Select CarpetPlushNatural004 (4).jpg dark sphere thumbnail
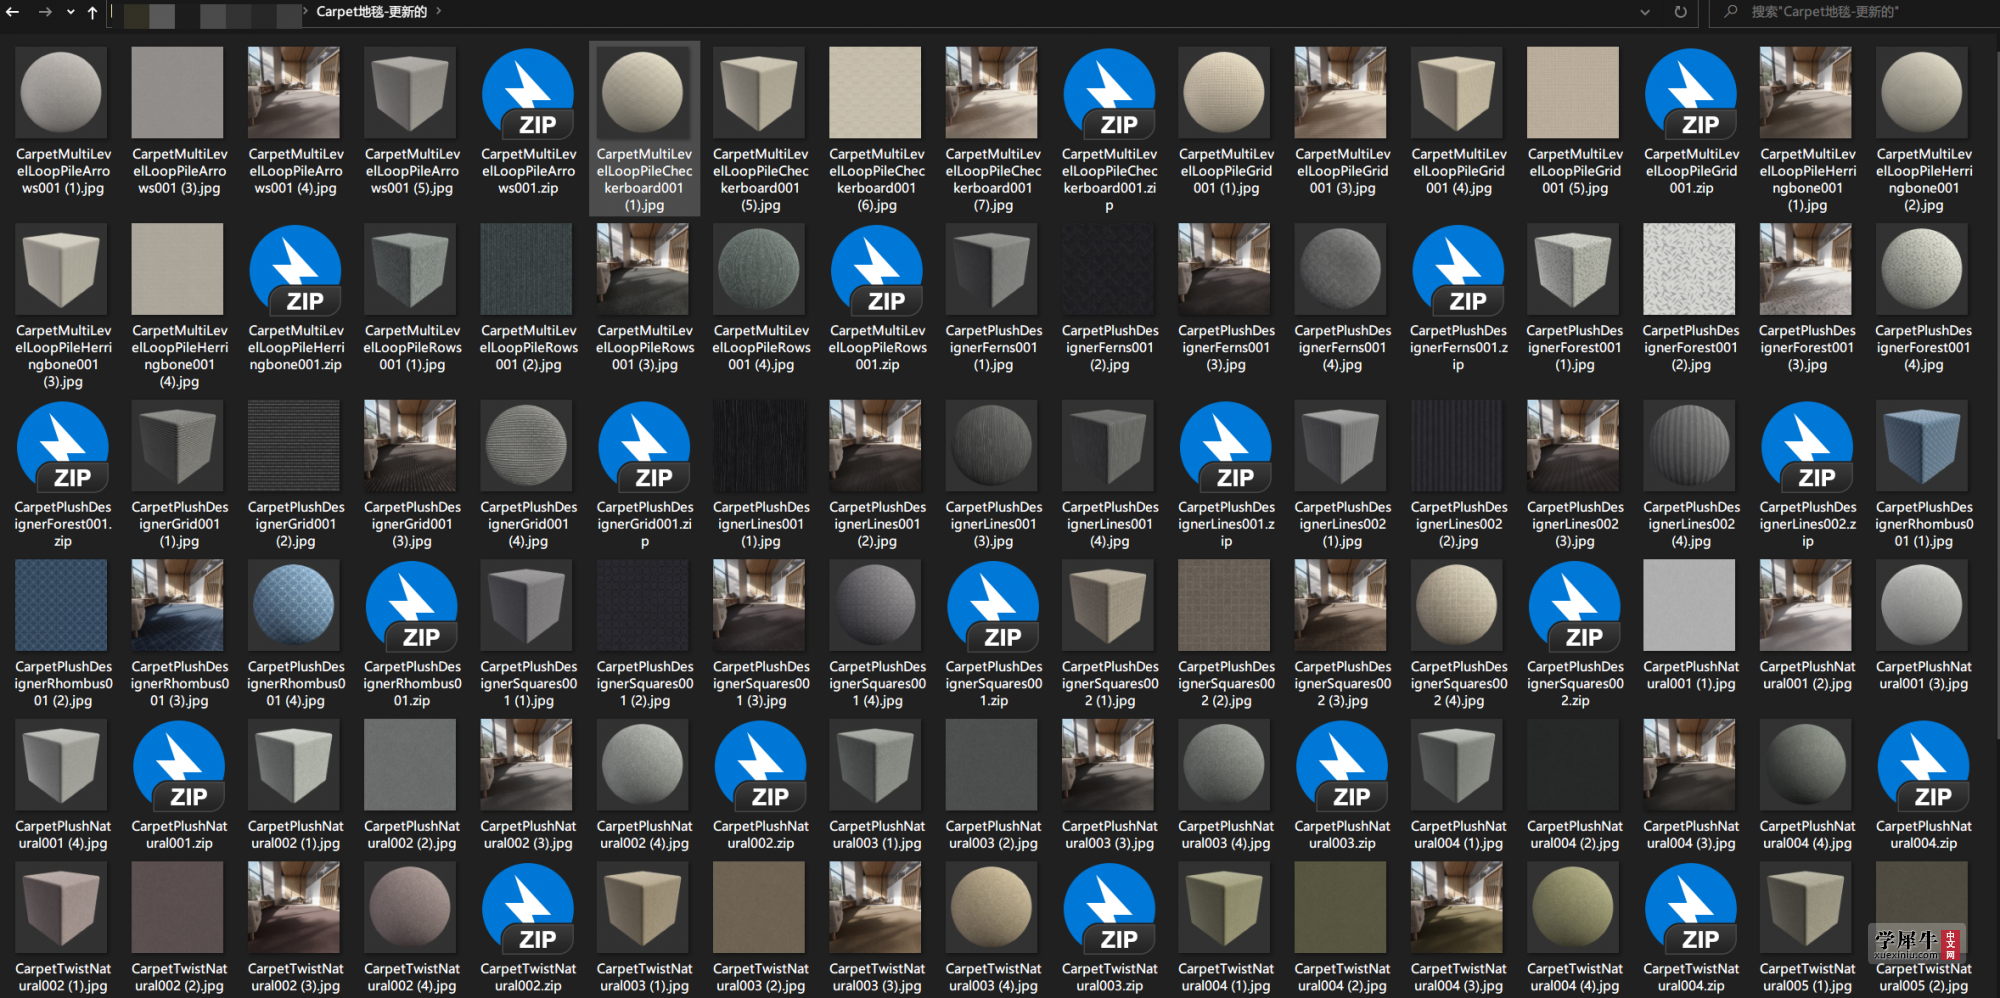Image resolution: width=2000 pixels, height=998 pixels. click(1806, 765)
